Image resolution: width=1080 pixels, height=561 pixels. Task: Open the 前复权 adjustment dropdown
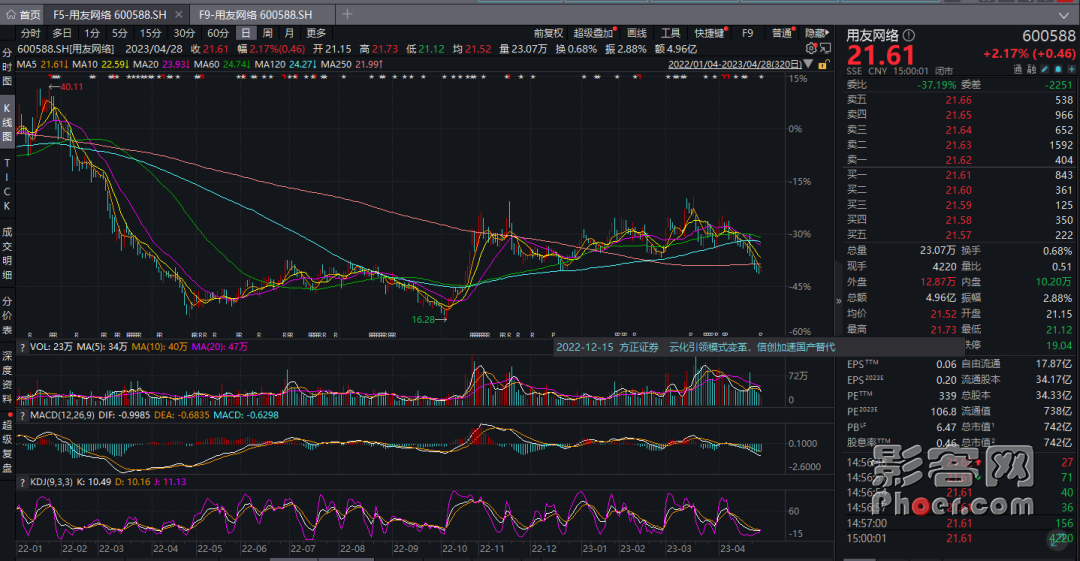pyautogui.click(x=548, y=33)
